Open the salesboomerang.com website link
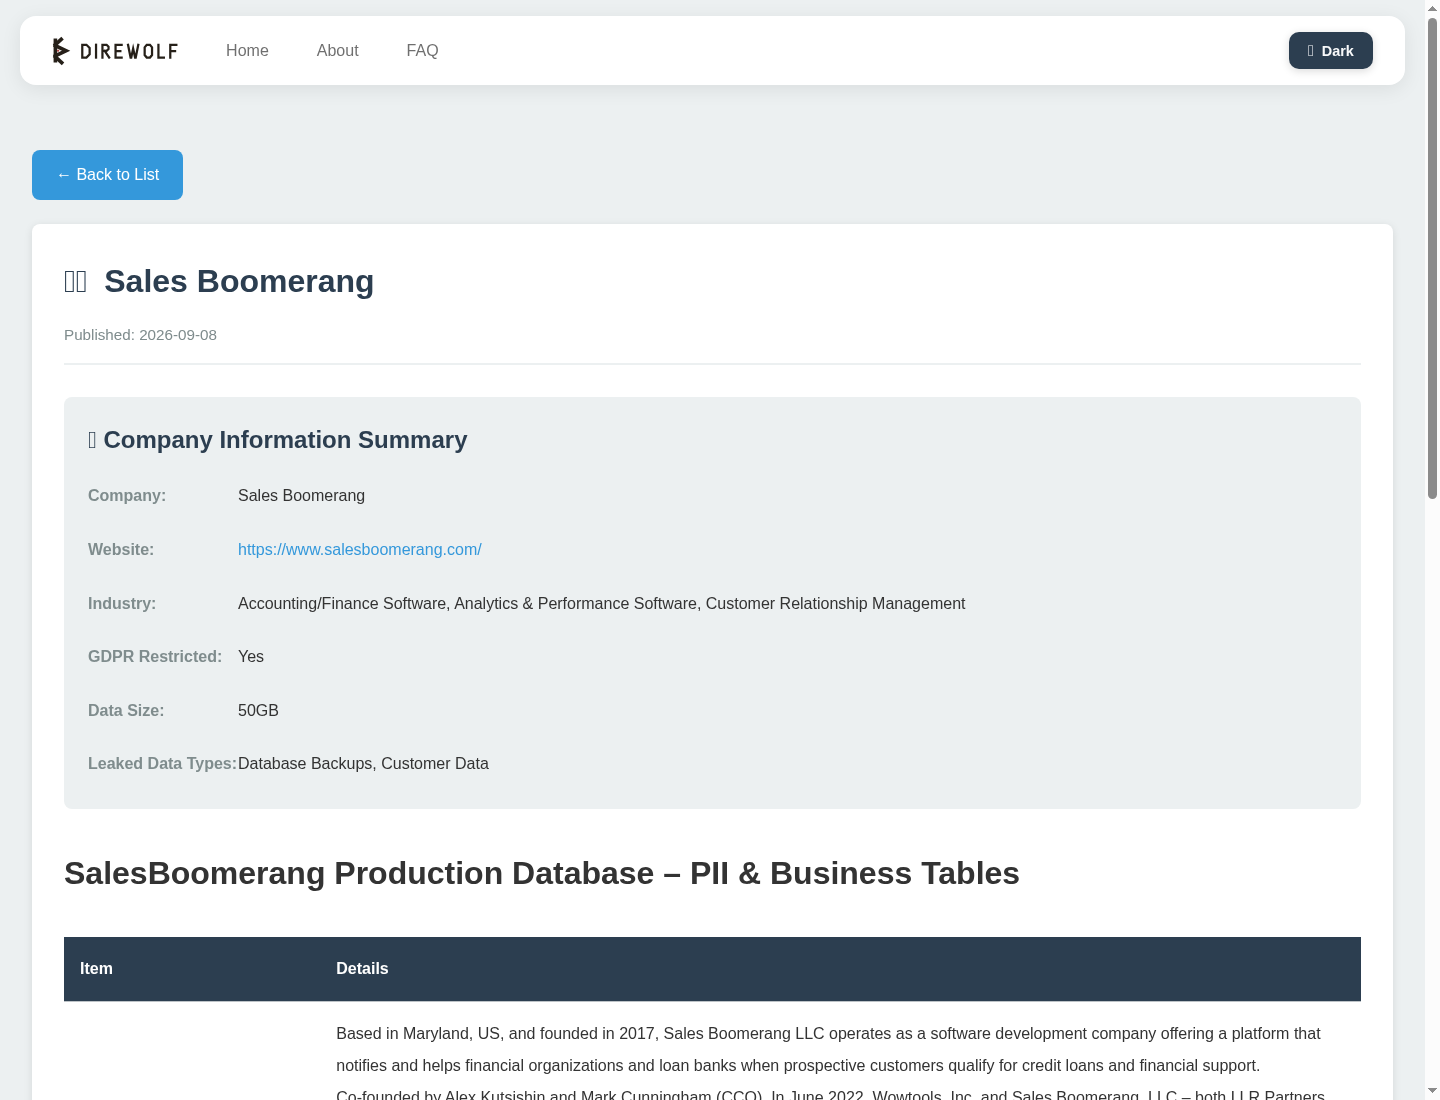The height and width of the screenshot is (1100, 1440). coord(360,550)
